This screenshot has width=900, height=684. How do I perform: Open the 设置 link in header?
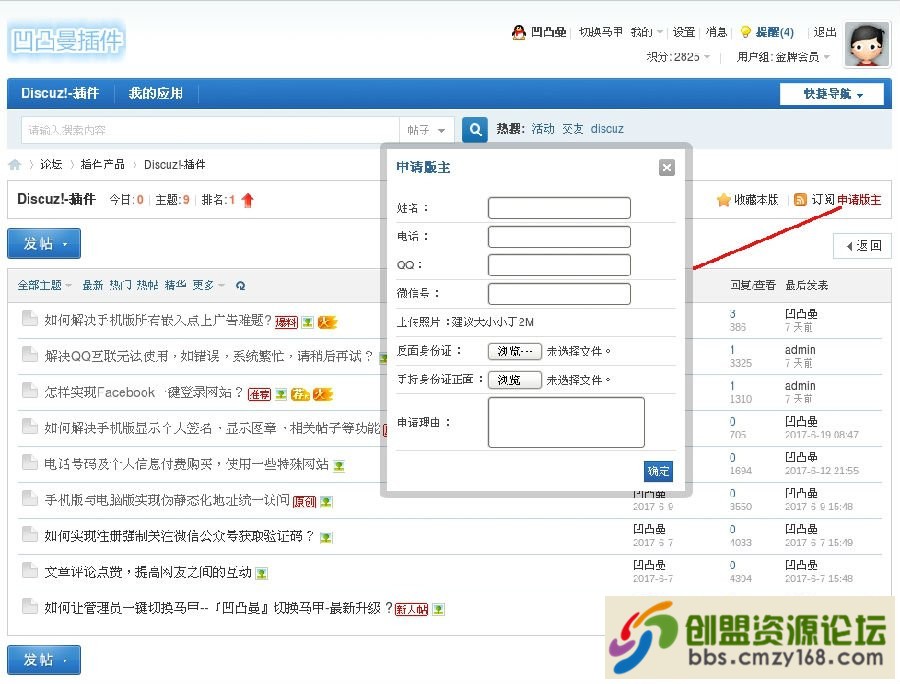point(684,32)
